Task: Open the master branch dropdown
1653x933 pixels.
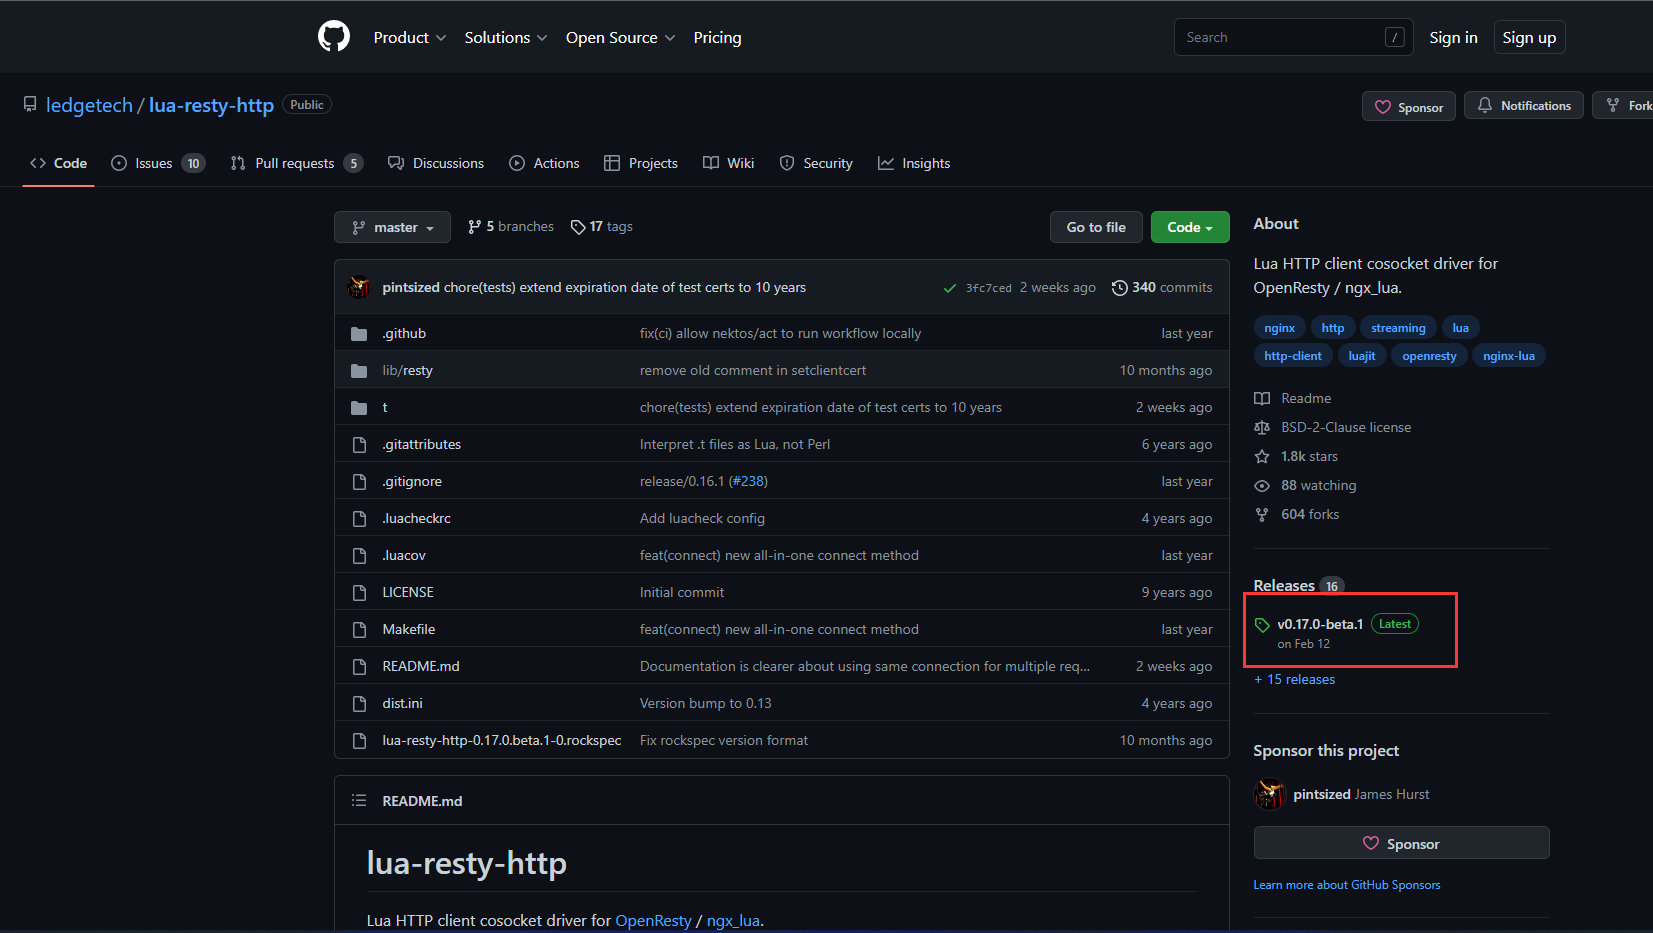Action: click(x=392, y=228)
